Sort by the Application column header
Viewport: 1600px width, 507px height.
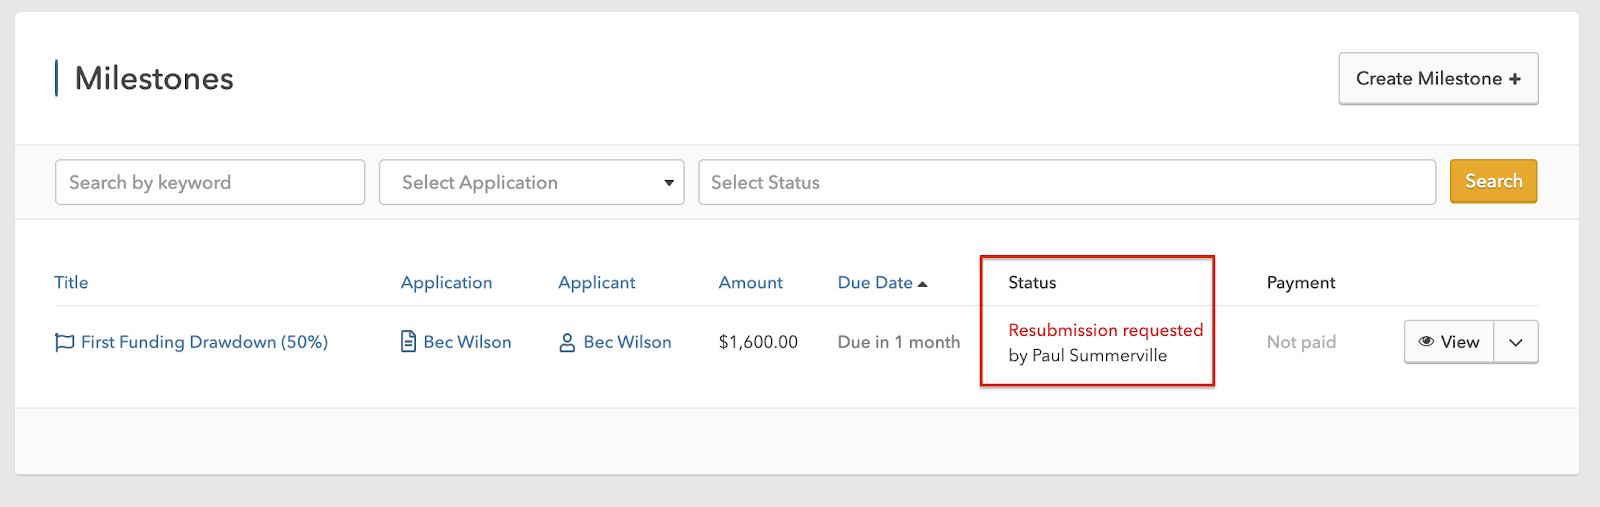coord(446,283)
